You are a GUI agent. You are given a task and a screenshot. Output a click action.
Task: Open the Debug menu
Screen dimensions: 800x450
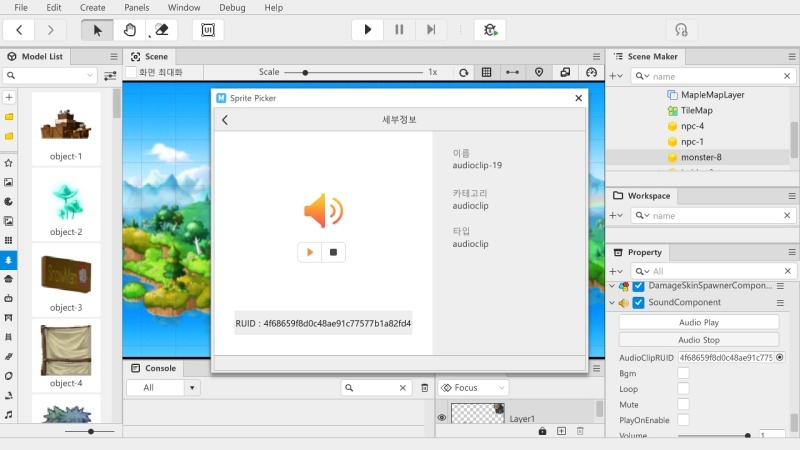tap(232, 7)
